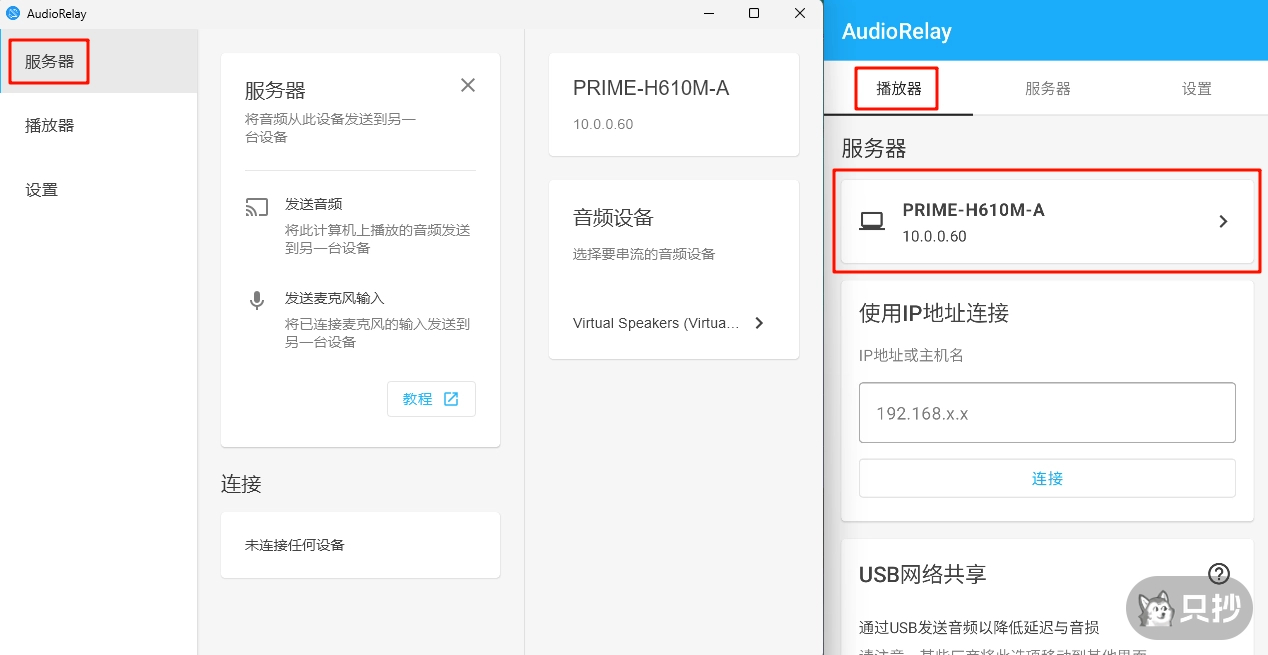Open the help question mark beside USB网络共享

[1218, 574]
